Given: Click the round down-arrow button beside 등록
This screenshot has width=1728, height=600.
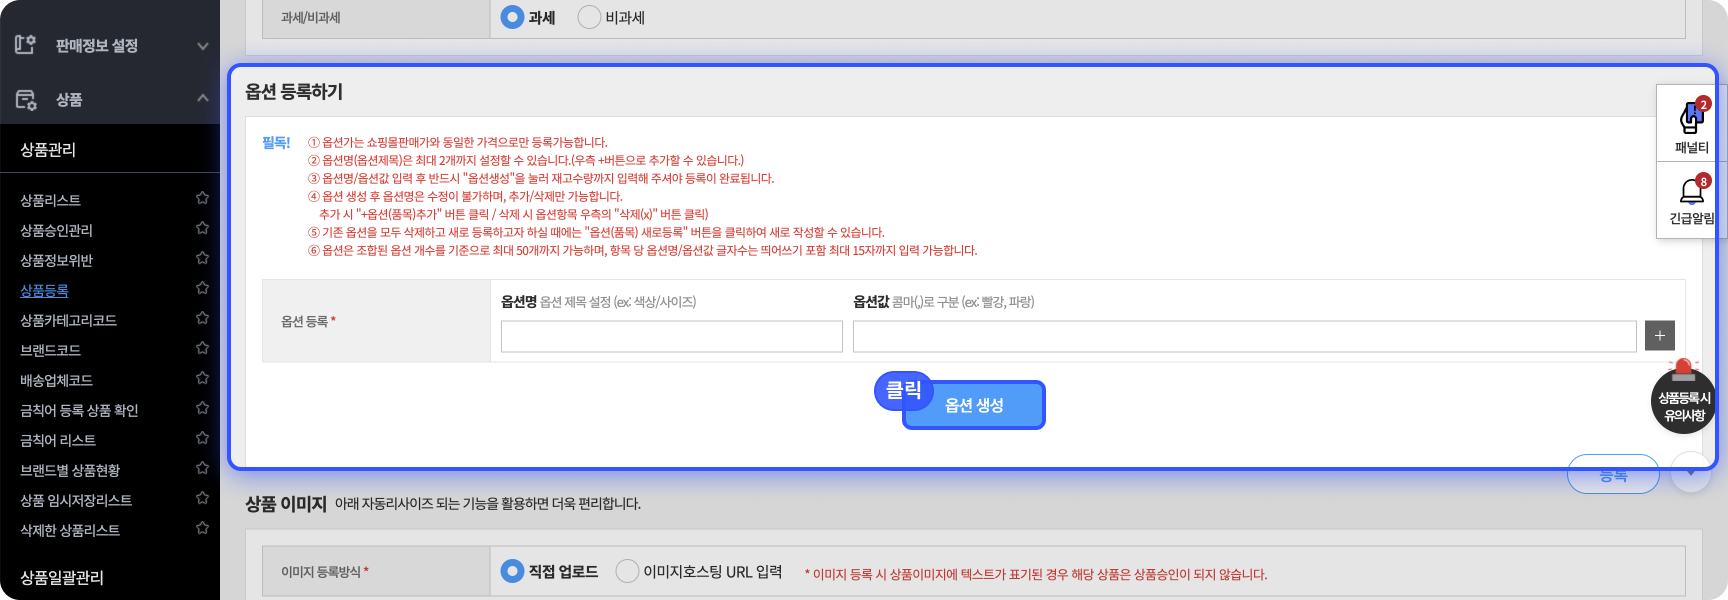Looking at the screenshot, I should (1691, 473).
